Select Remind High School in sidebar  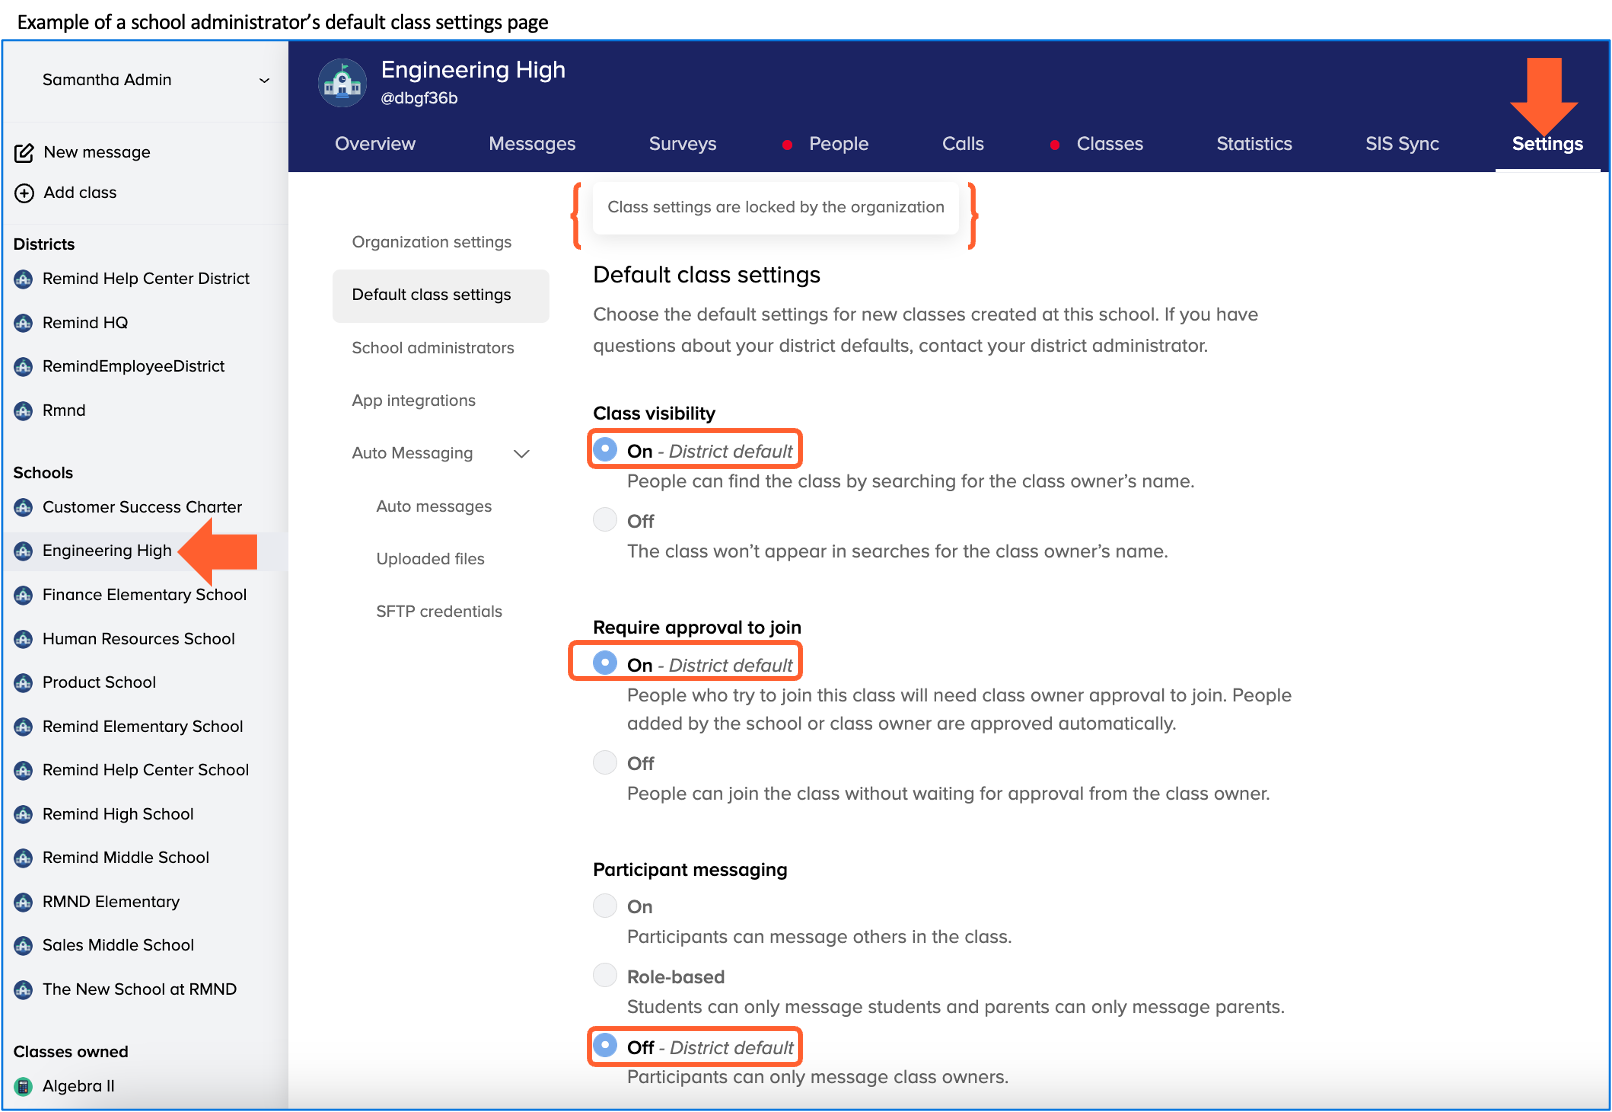118,814
